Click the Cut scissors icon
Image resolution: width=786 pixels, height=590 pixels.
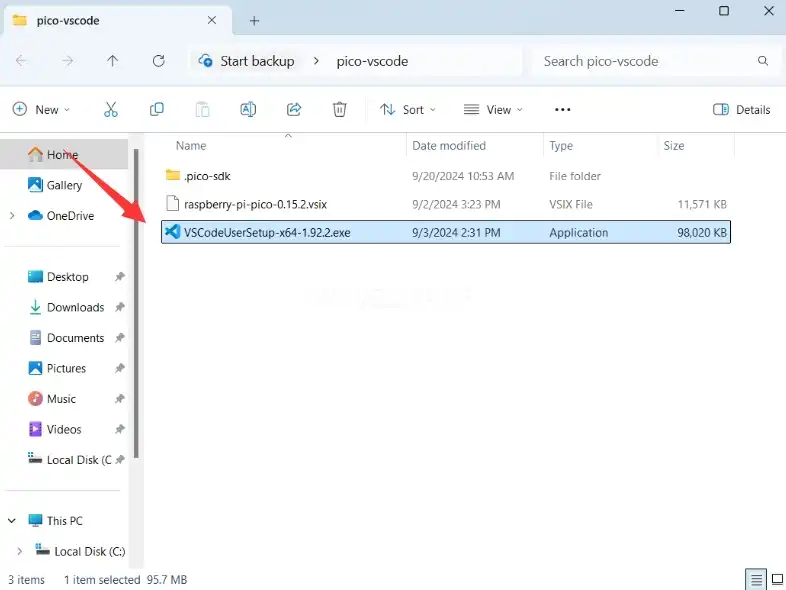(111, 109)
